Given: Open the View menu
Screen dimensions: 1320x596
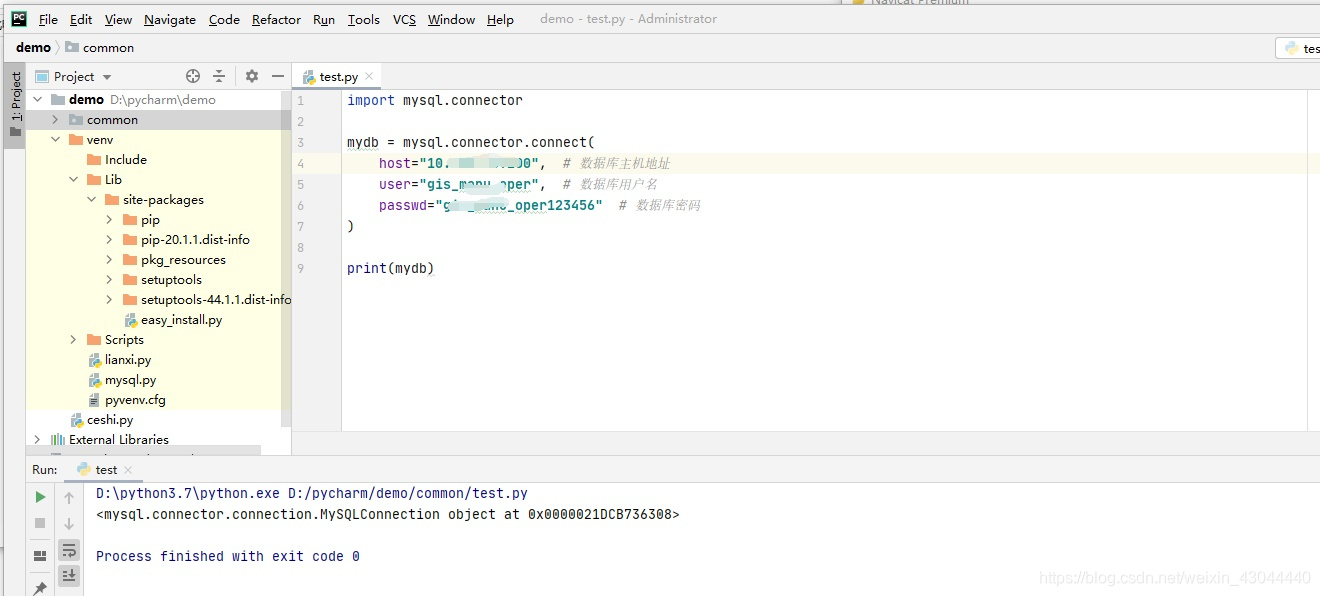Looking at the screenshot, I should pos(118,19).
